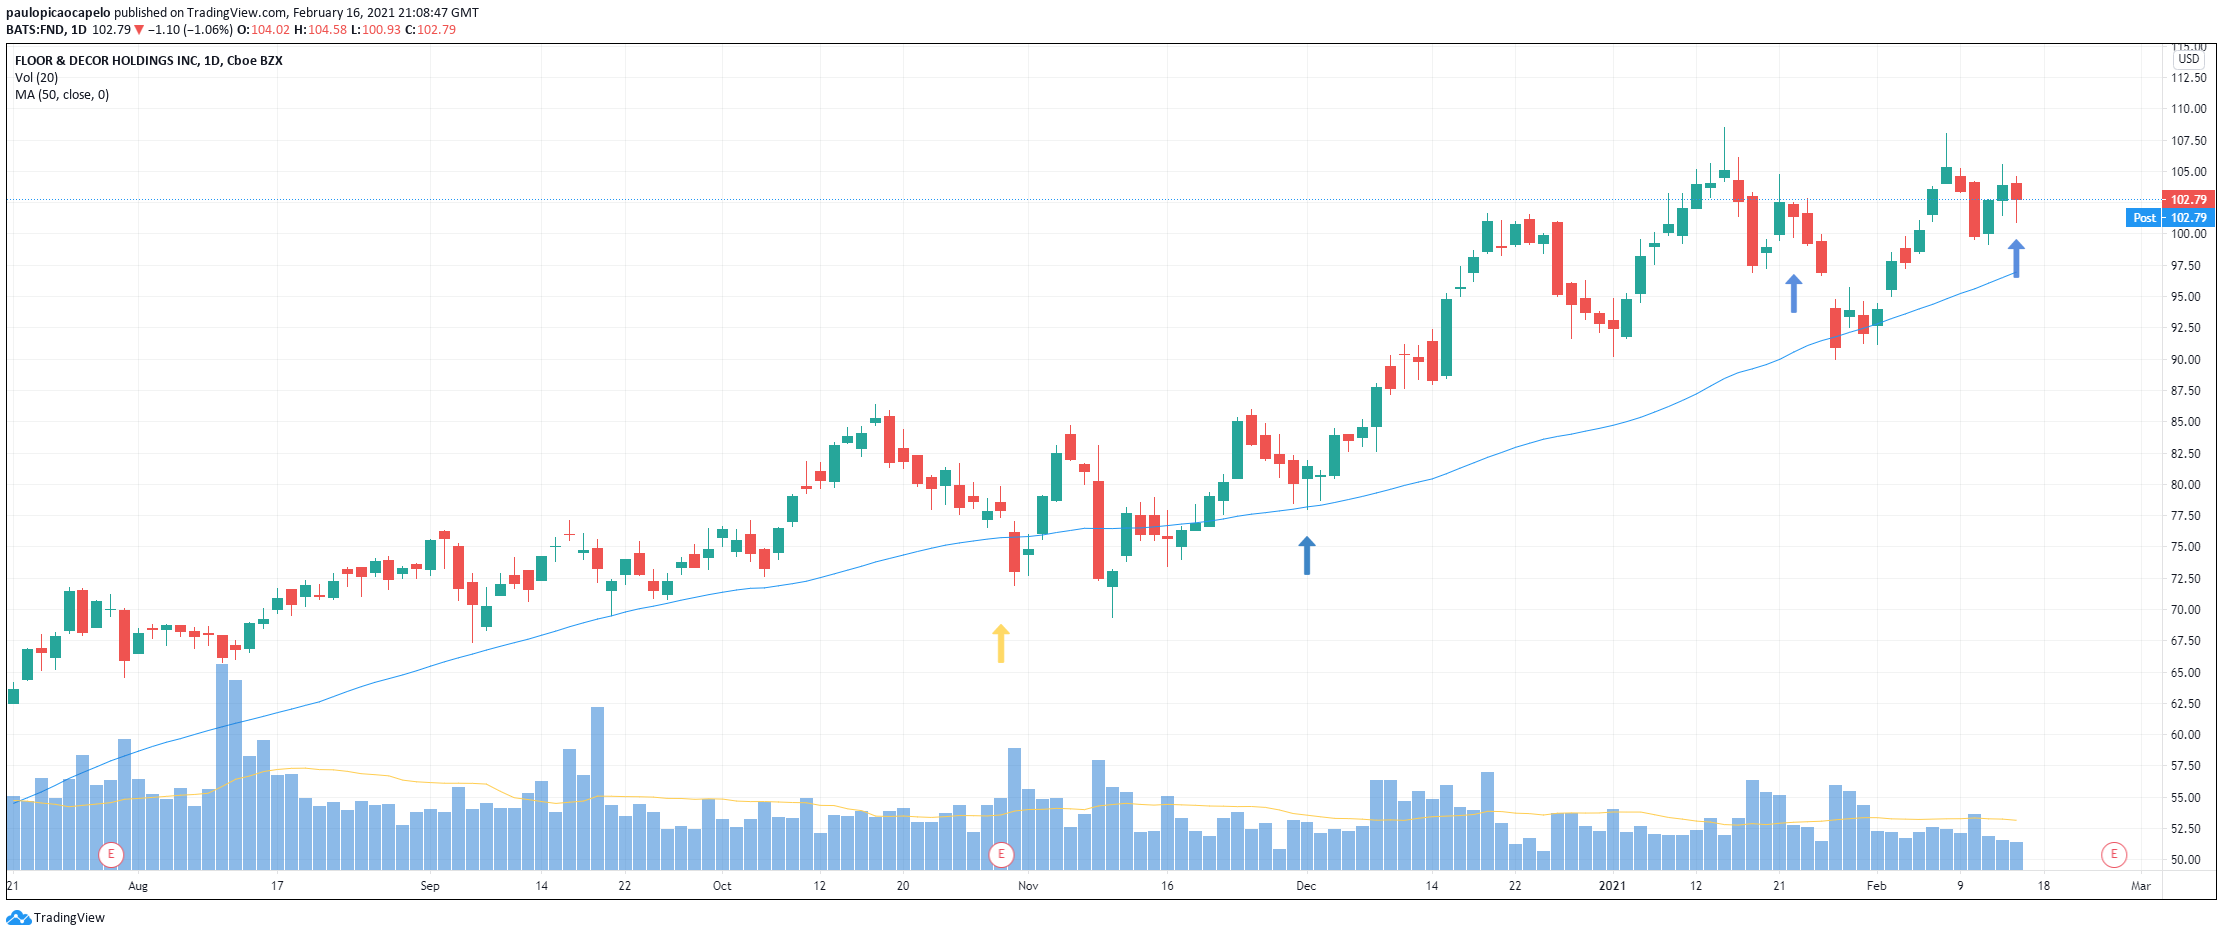Screen dimensions: 2223x936
Task: Click the TradingView cloud logo icon
Action: click(x=18, y=918)
